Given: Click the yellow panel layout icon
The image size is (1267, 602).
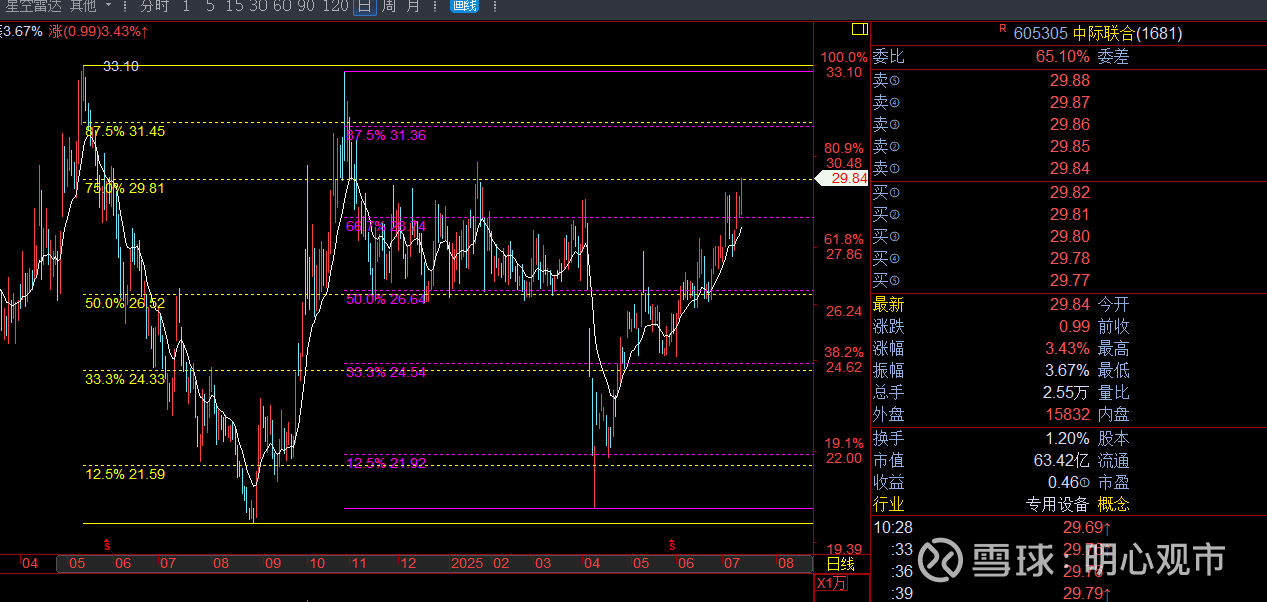Looking at the screenshot, I should (859, 30).
